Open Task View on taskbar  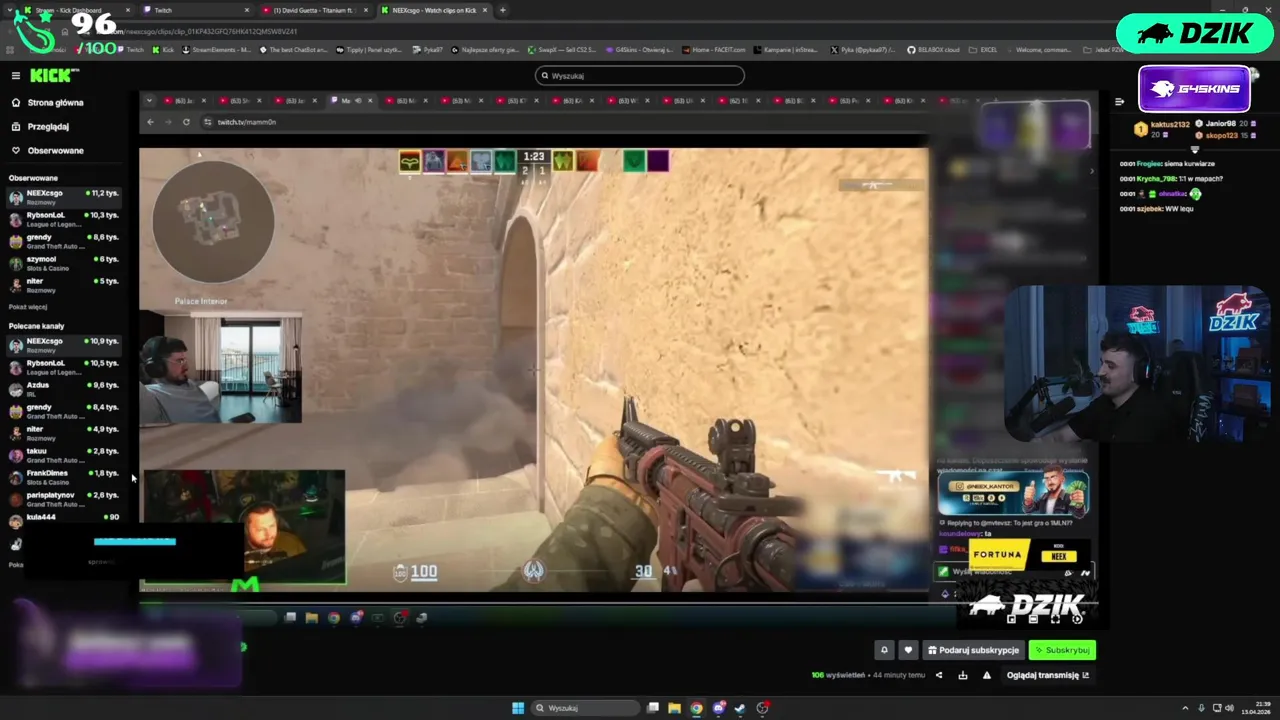pos(652,708)
